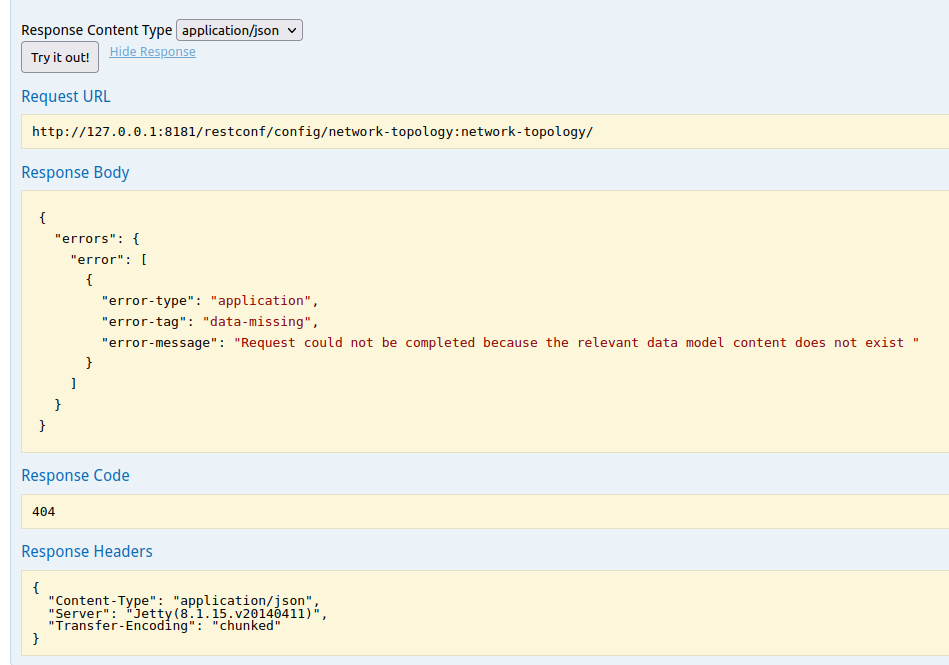Click the "errors" key in response body
Screen dimensions: 949x665
coord(89,238)
